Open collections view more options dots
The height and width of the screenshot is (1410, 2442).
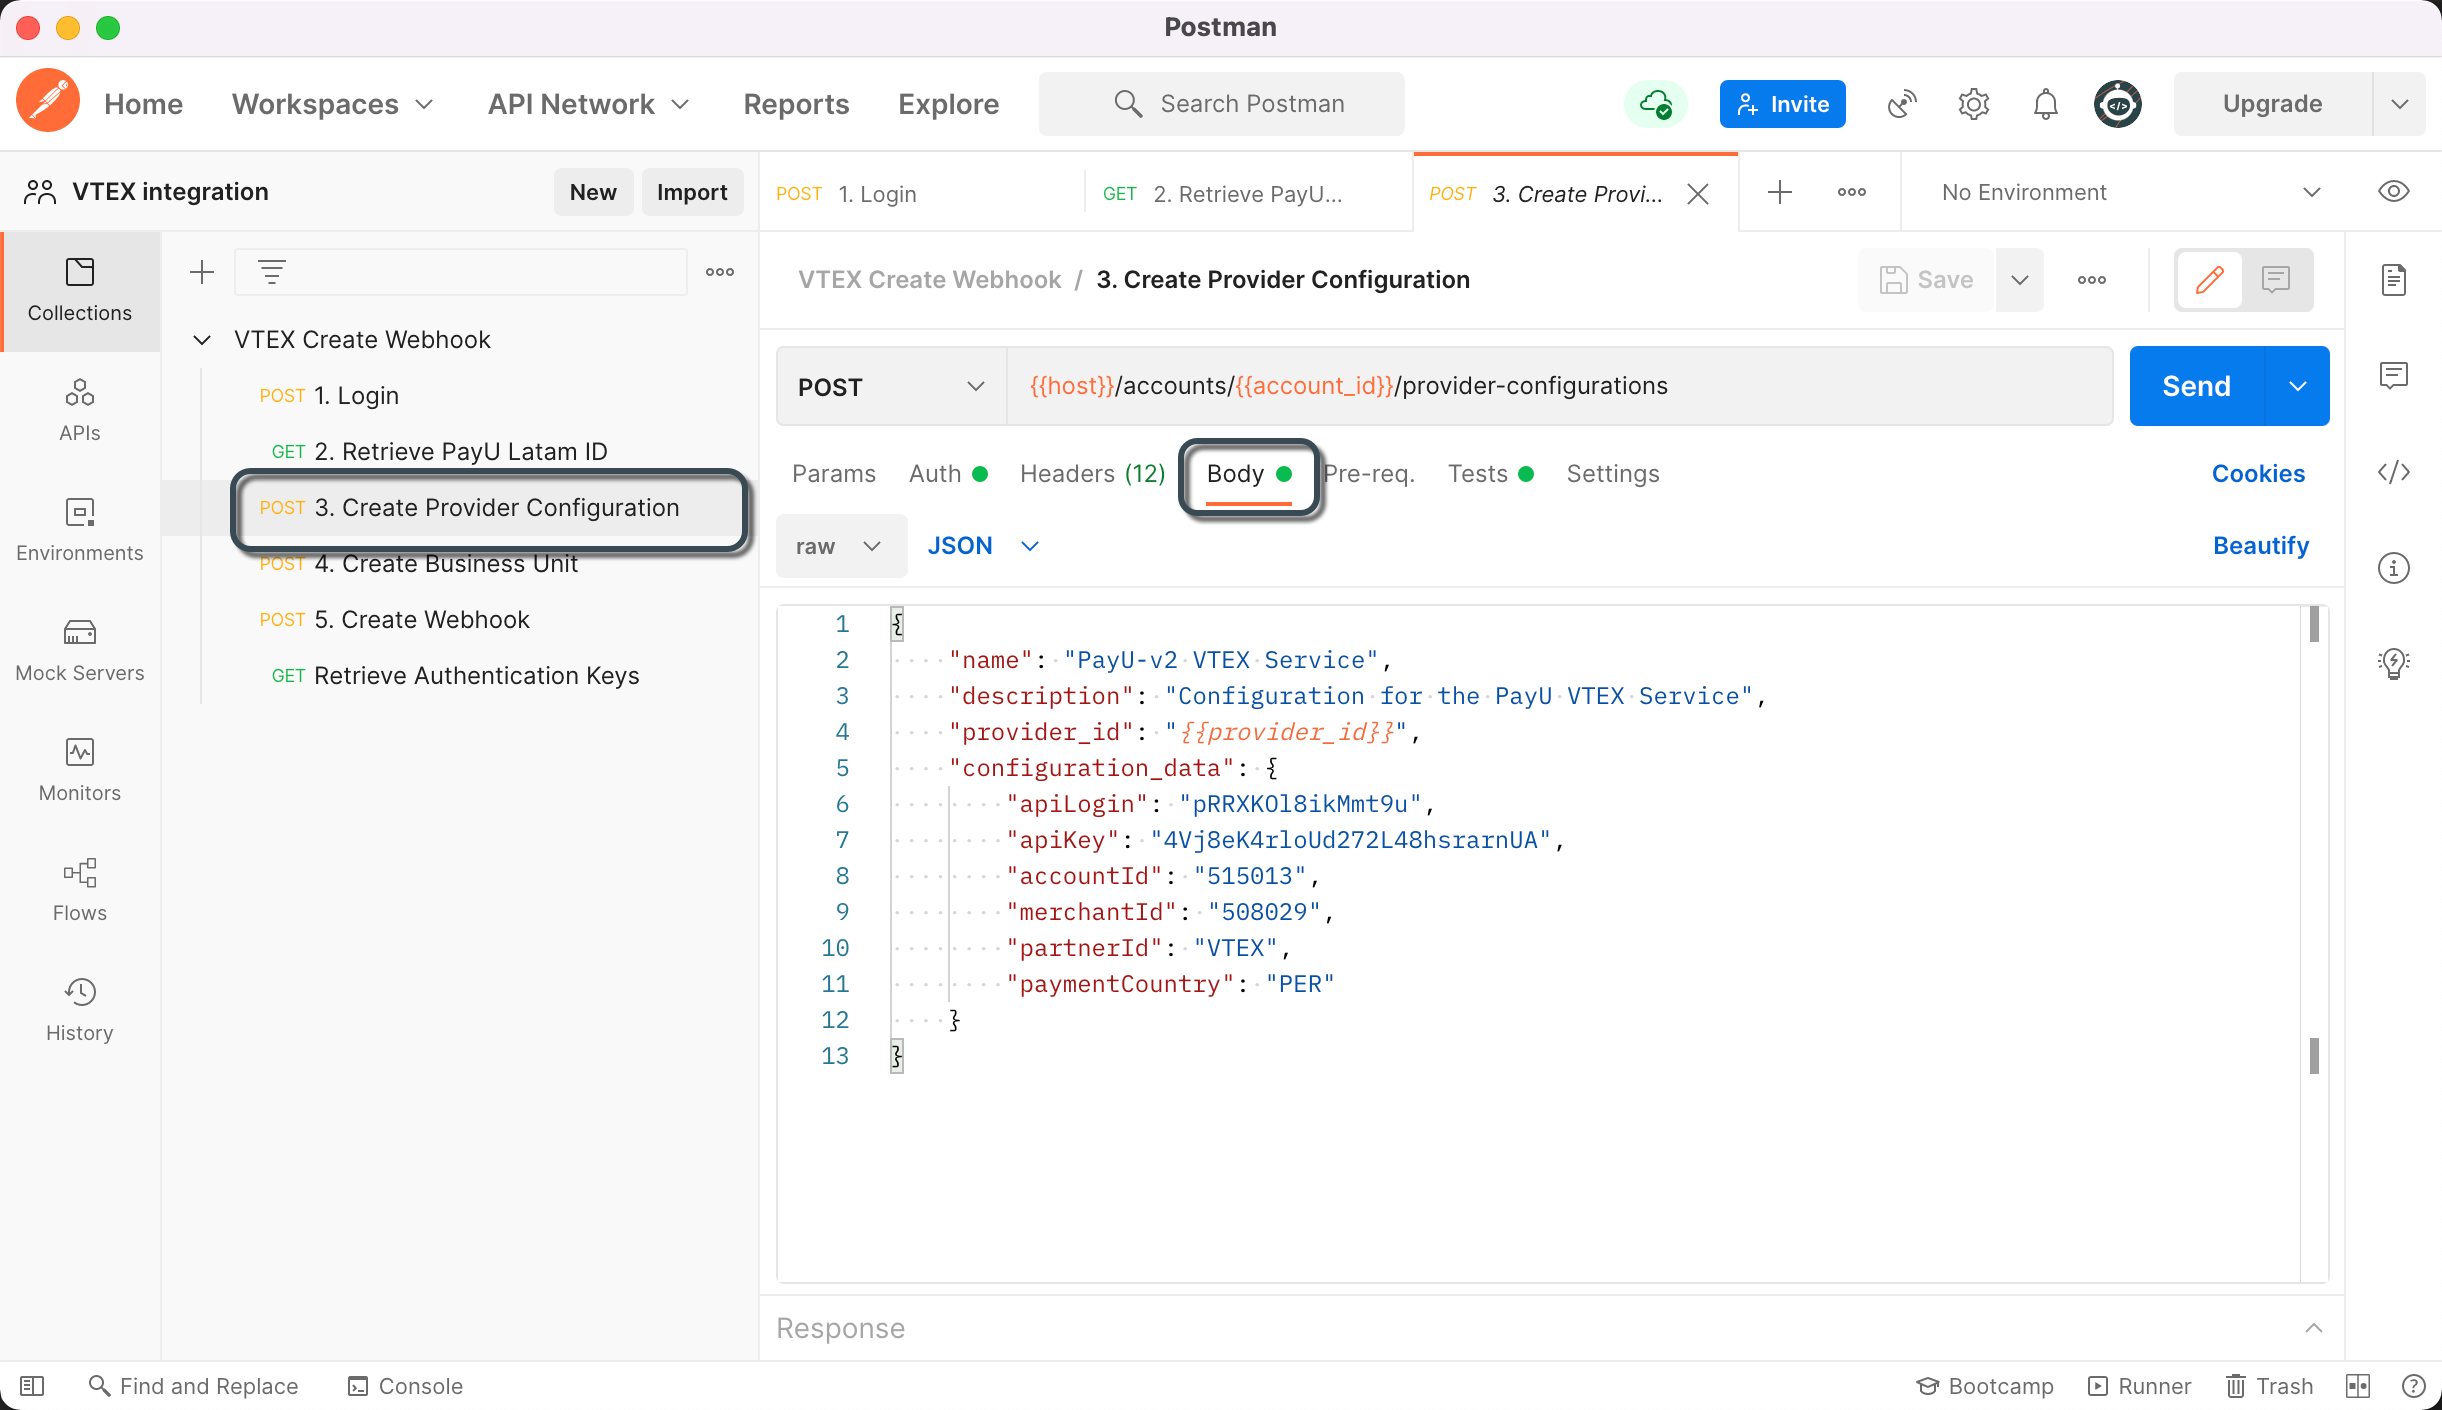click(x=720, y=272)
